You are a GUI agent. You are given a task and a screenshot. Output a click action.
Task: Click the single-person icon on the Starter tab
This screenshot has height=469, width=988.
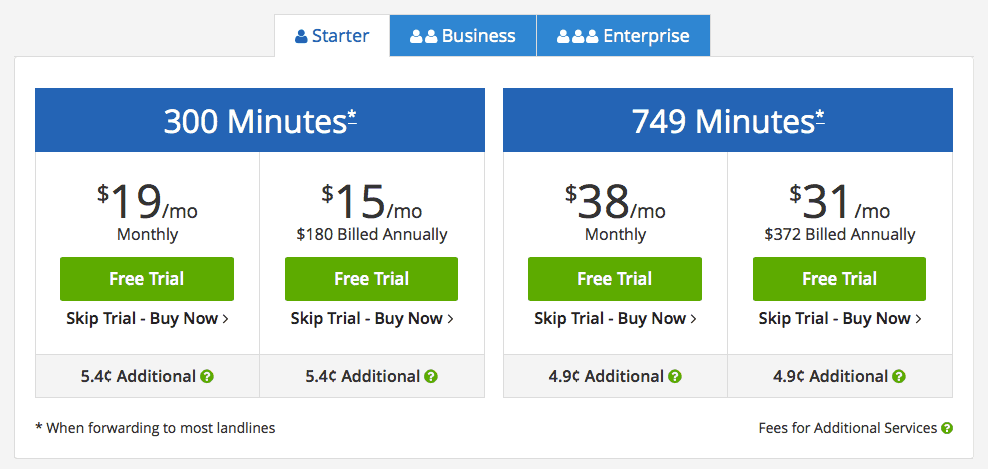point(301,37)
